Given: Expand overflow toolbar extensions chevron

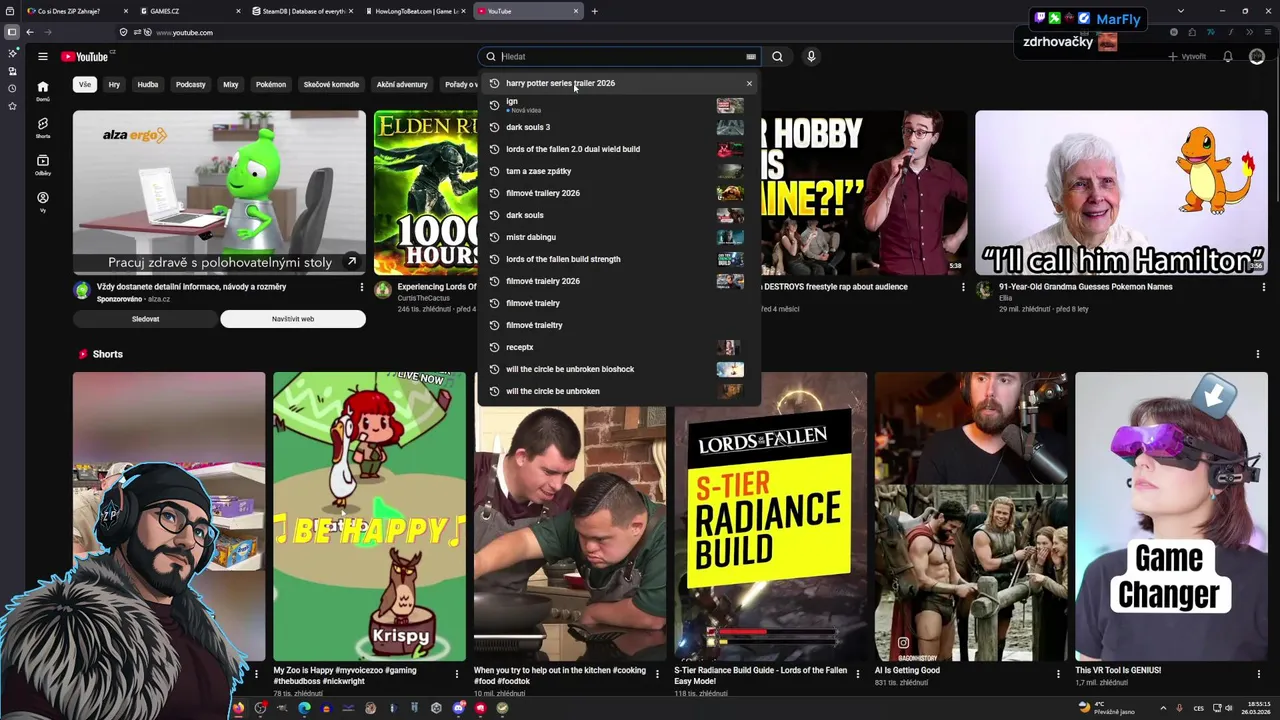Looking at the screenshot, I should point(1249,32).
